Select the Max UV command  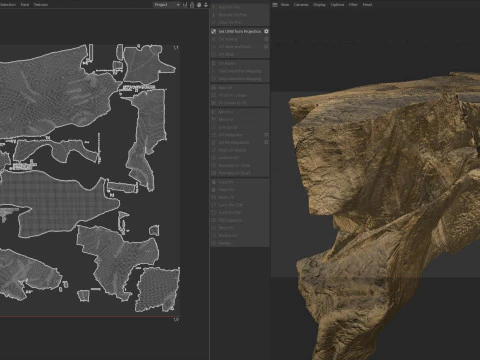click(240, 87)
